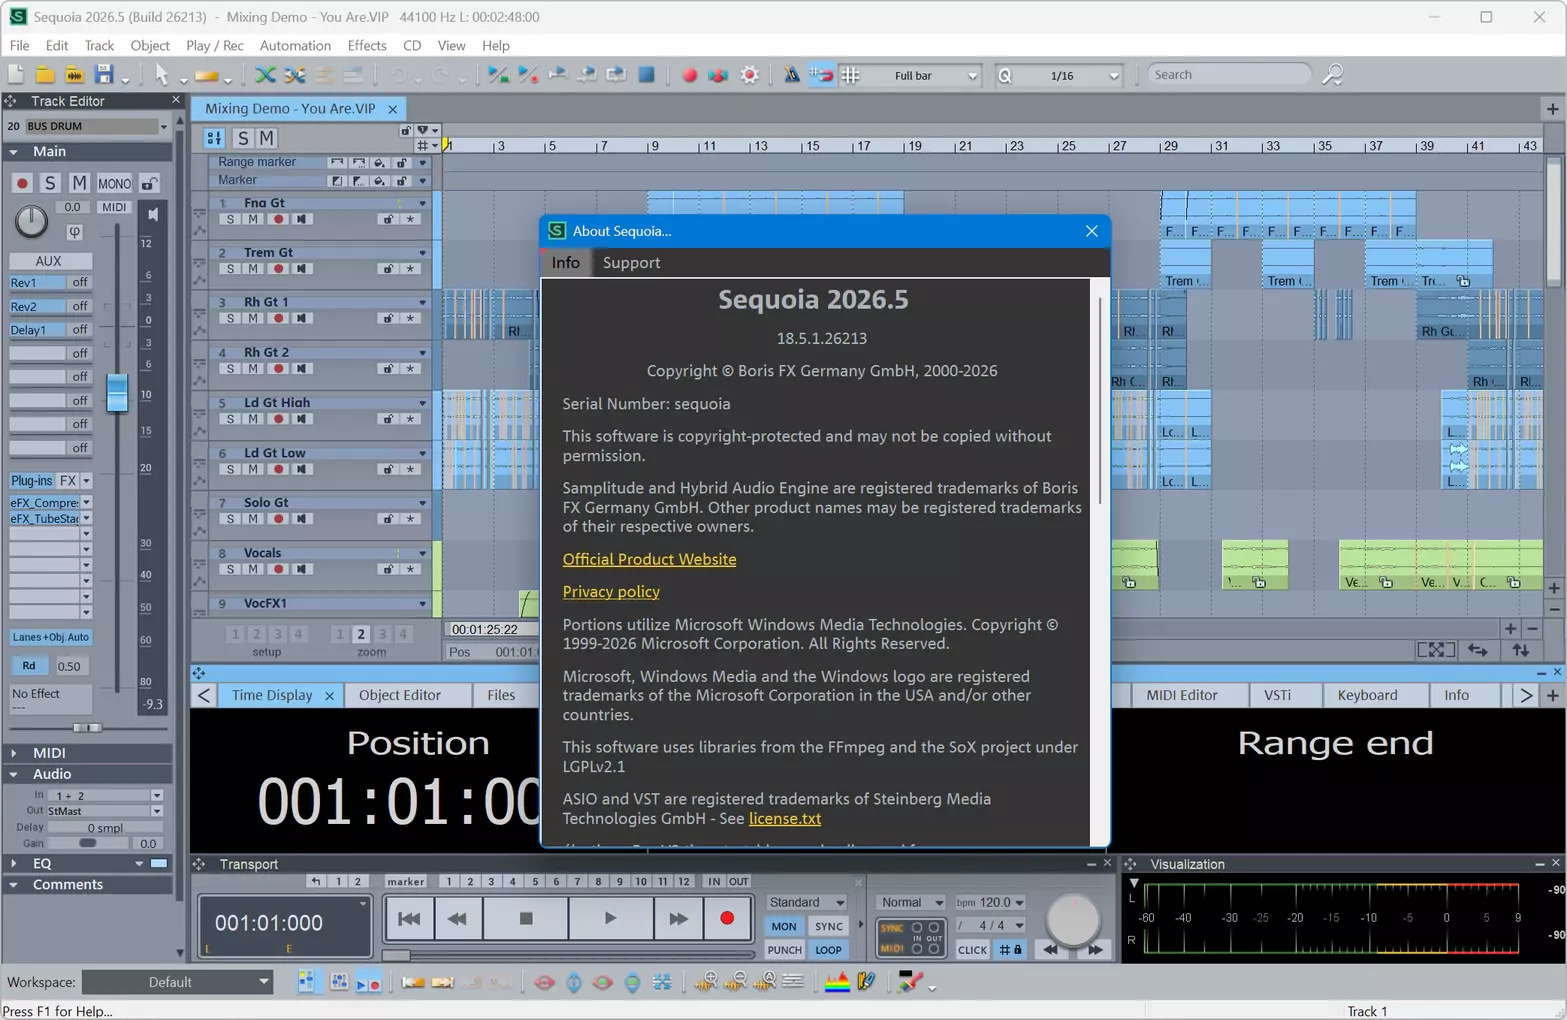Click the phase invert icon in Track Editor
This screenshot has width=1567, height=1020.
tap(74, 232)
